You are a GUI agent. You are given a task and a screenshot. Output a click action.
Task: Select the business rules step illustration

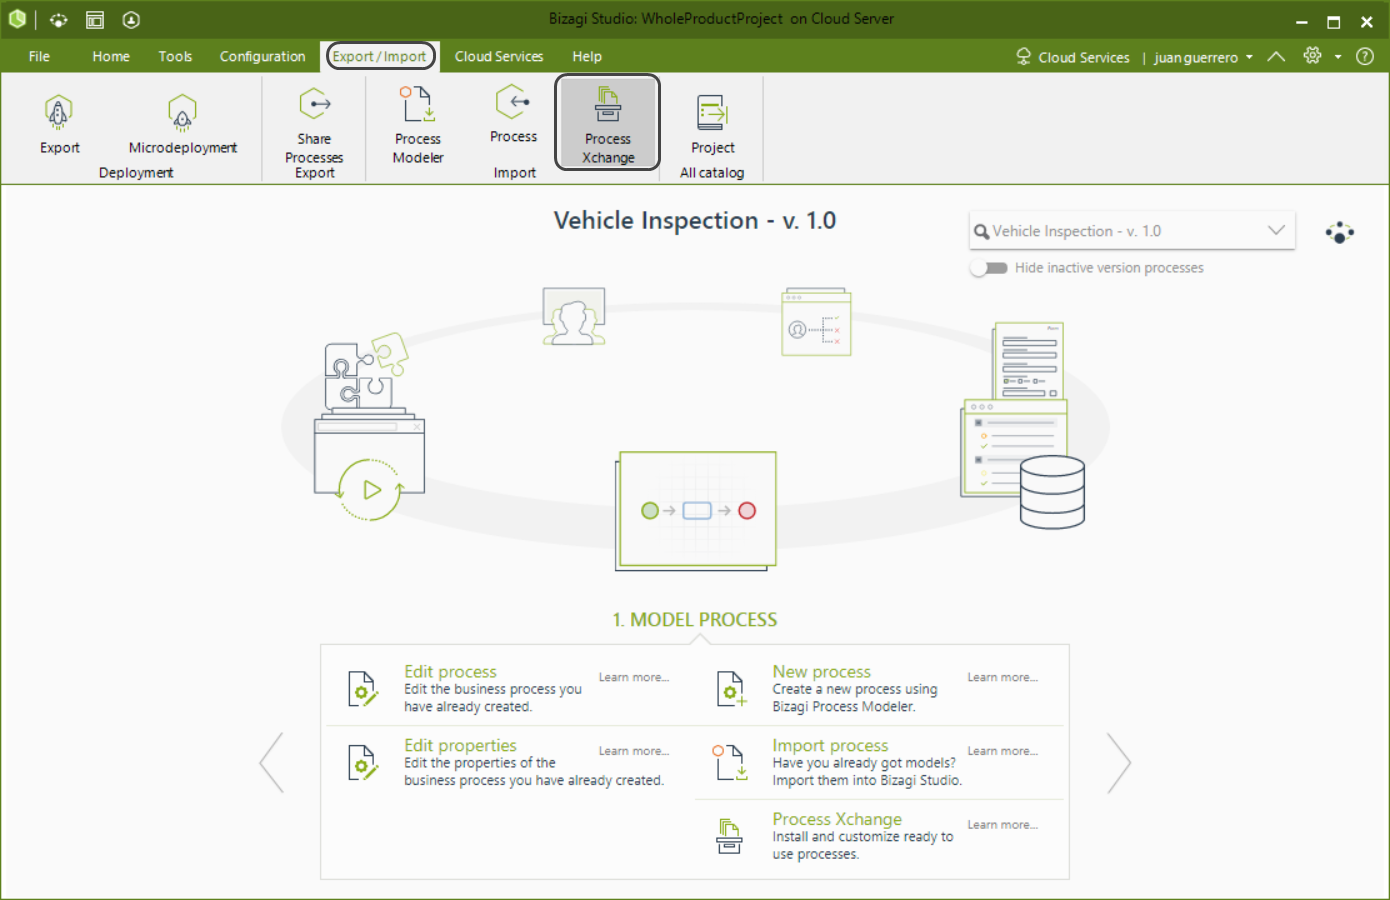click(x=816, y=322)
